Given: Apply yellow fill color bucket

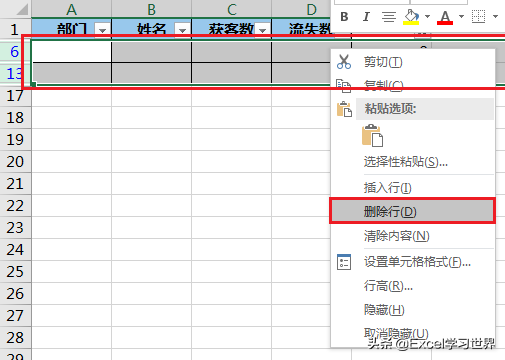Looking at the screenshot, I should click(x=411, y=16).
